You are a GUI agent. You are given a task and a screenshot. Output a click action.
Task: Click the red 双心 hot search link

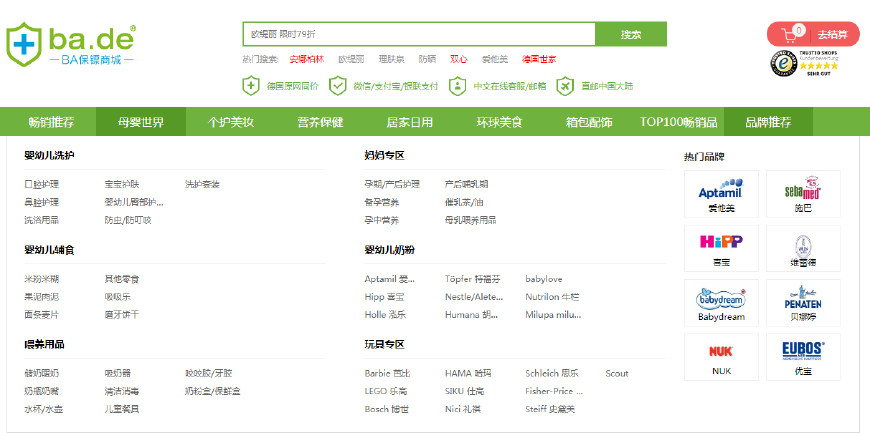[x=458, y=59]
